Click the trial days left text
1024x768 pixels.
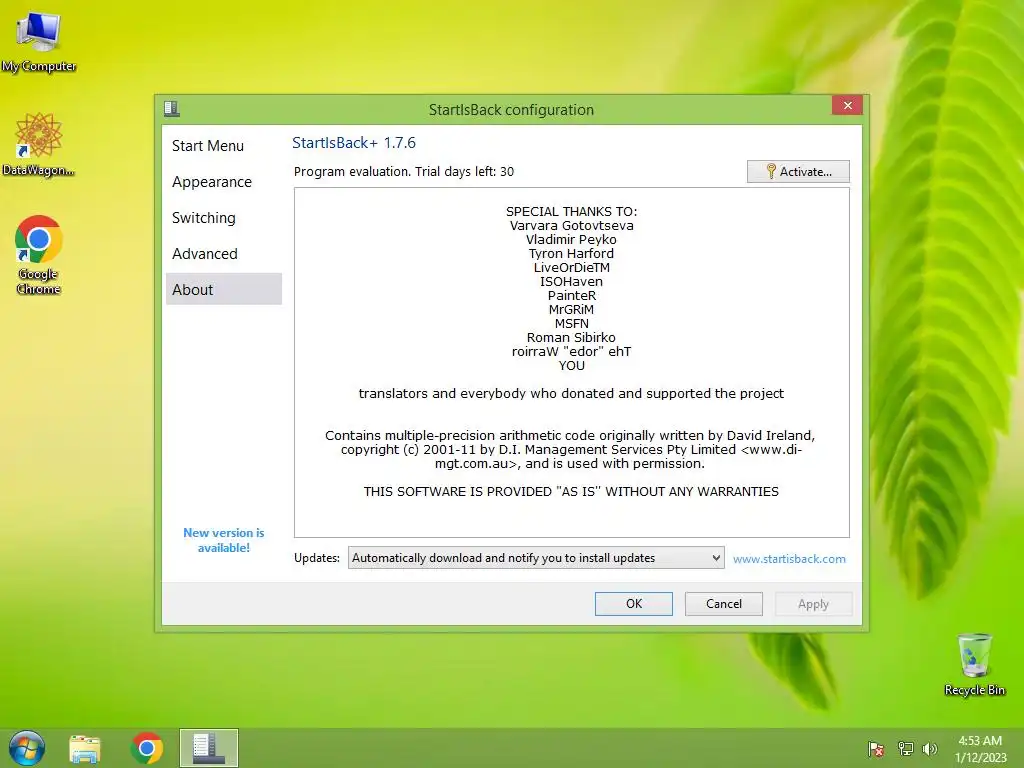point(404,171)
